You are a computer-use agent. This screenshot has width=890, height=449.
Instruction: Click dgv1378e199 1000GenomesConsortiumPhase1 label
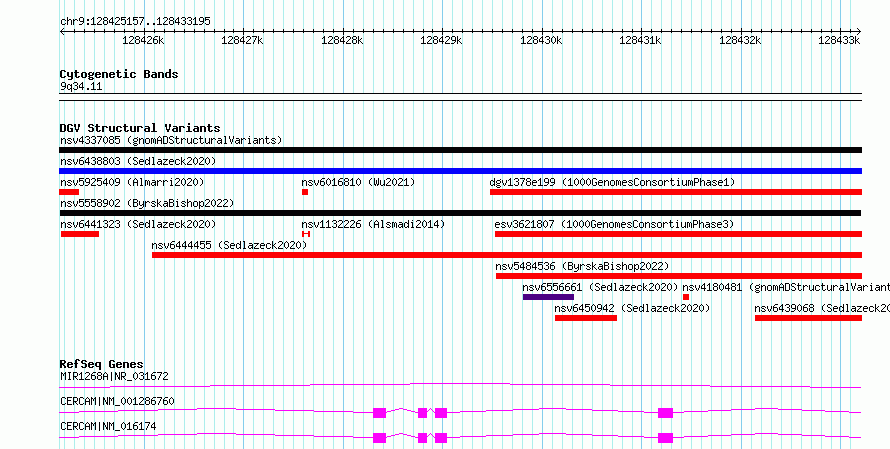pyautogui.click(x=612, y=182)
